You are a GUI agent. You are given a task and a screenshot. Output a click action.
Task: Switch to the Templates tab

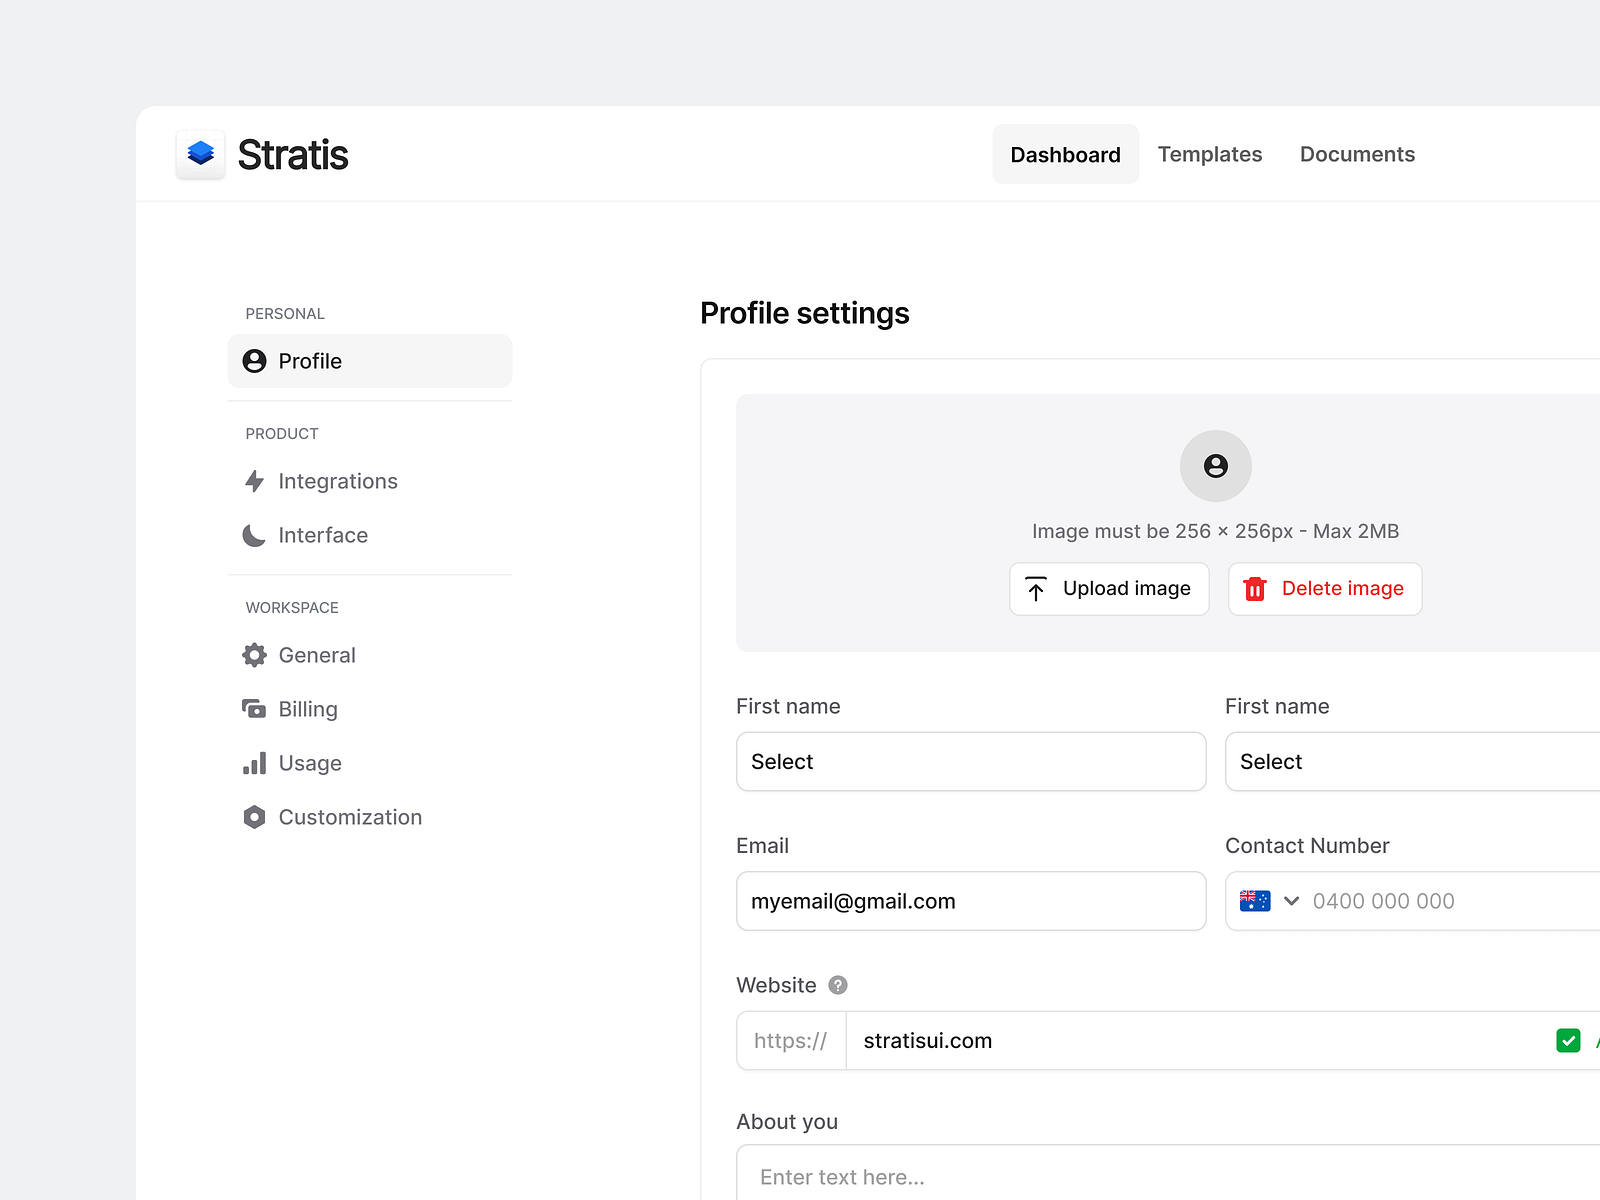1210,154
